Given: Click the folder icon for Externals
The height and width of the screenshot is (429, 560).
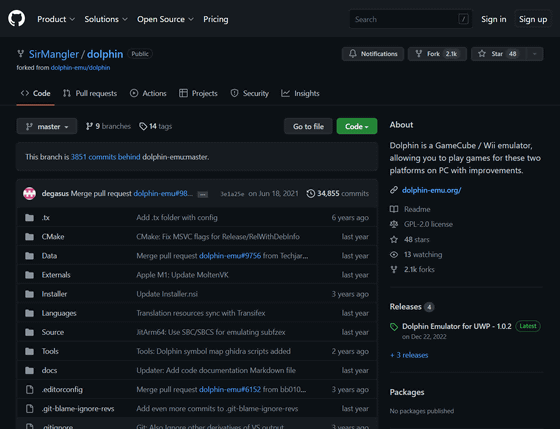Looking at the screenshot, I should pyautogui.click(x=30, y=275).
